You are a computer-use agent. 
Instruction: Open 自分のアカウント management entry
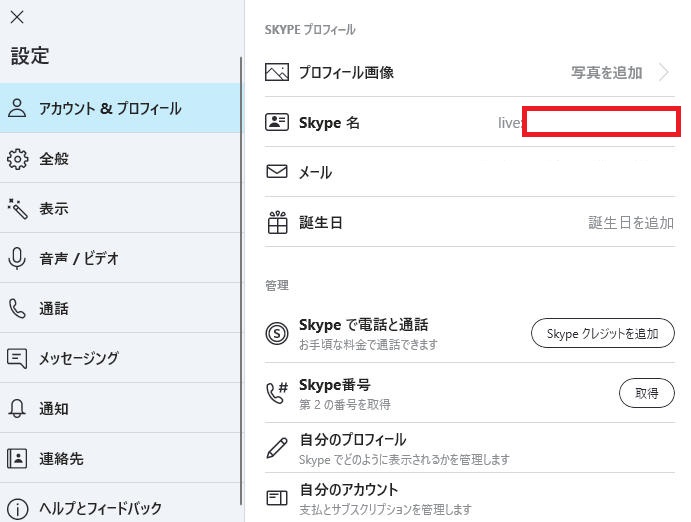(470, 498)
